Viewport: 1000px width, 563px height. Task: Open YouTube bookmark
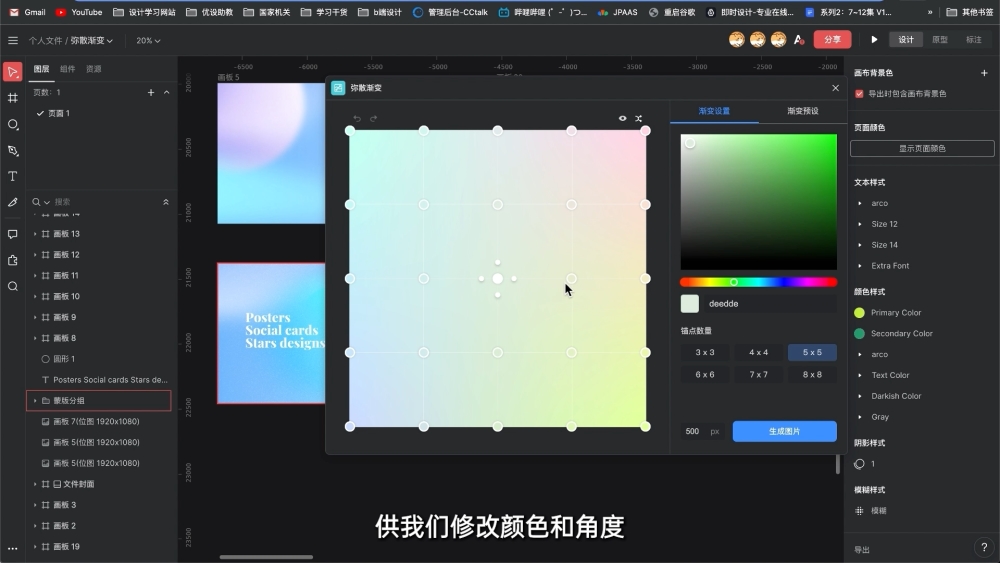pos(78,12)
